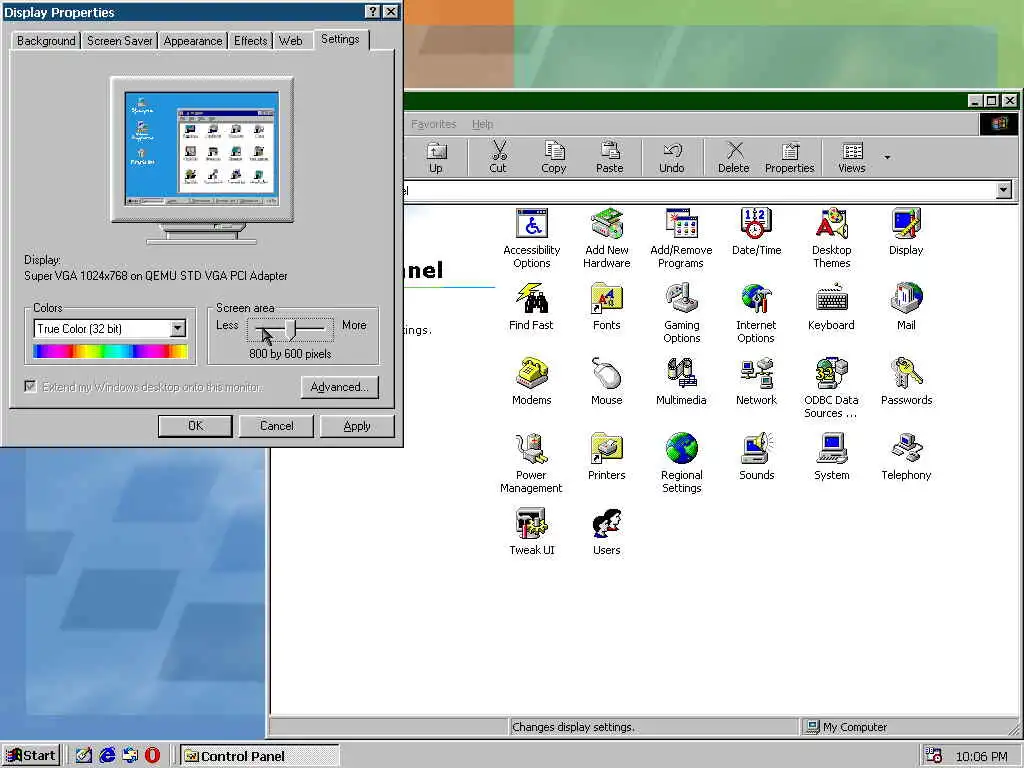Viewport: 1024px width, 768px height.
Task: Open Power Management icon
Action: (531, 463)
